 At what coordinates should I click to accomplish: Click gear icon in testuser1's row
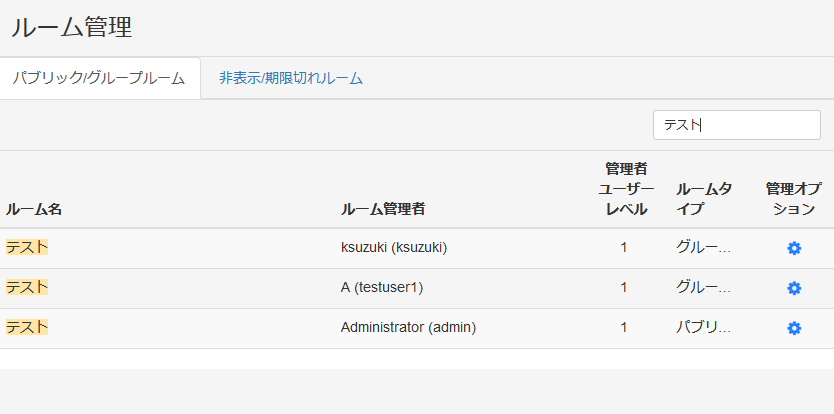coord(794,288)
